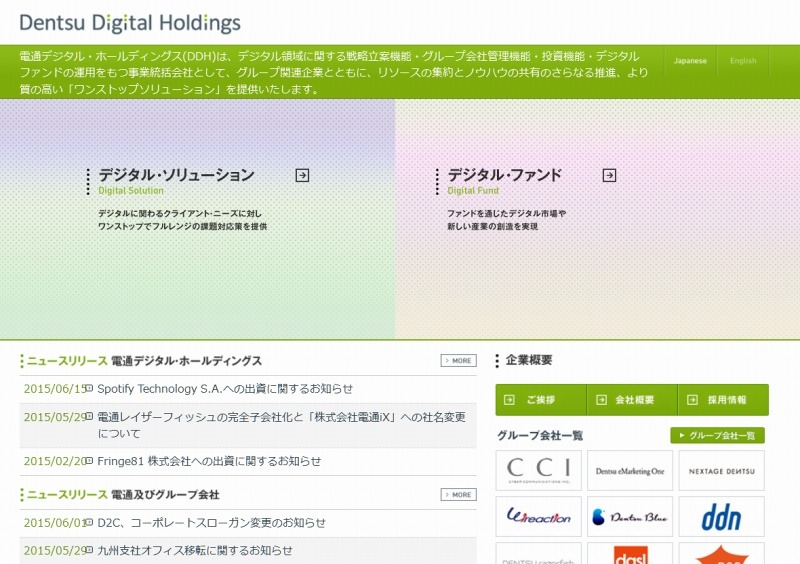Open the ご挨拶 page button
This screenshot has width=800, height=564.
(541, 400)
